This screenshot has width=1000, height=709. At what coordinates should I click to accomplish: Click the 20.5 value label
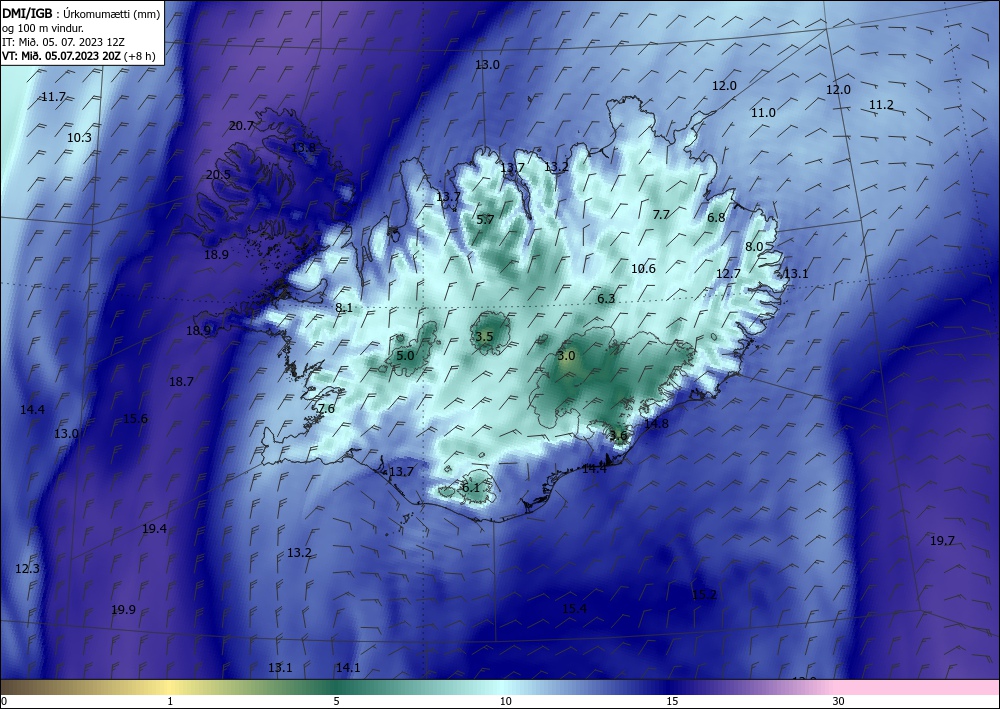coord(218,175)
